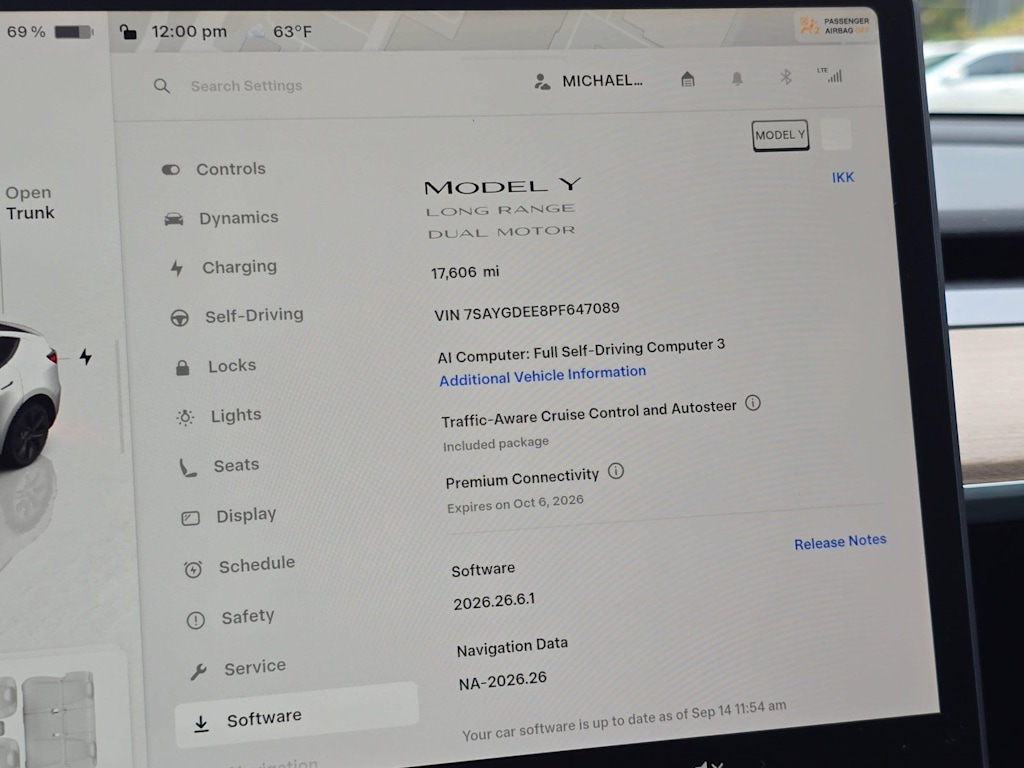
Task: Tap the 63°F temperature readout
Action: 292,31
